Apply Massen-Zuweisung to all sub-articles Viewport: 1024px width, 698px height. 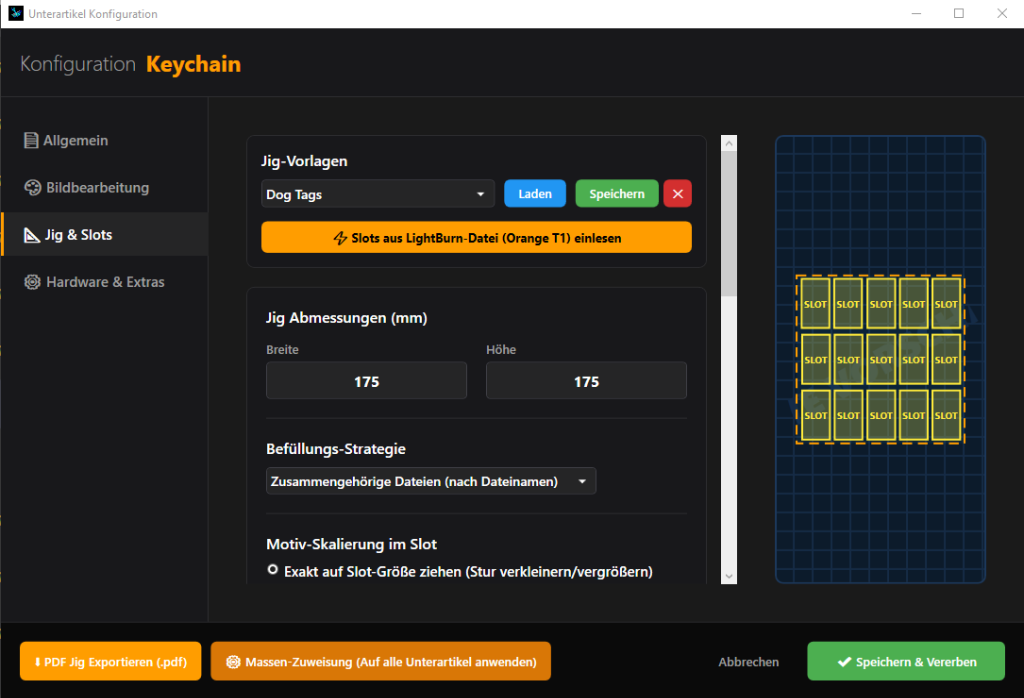coord(381,661)
